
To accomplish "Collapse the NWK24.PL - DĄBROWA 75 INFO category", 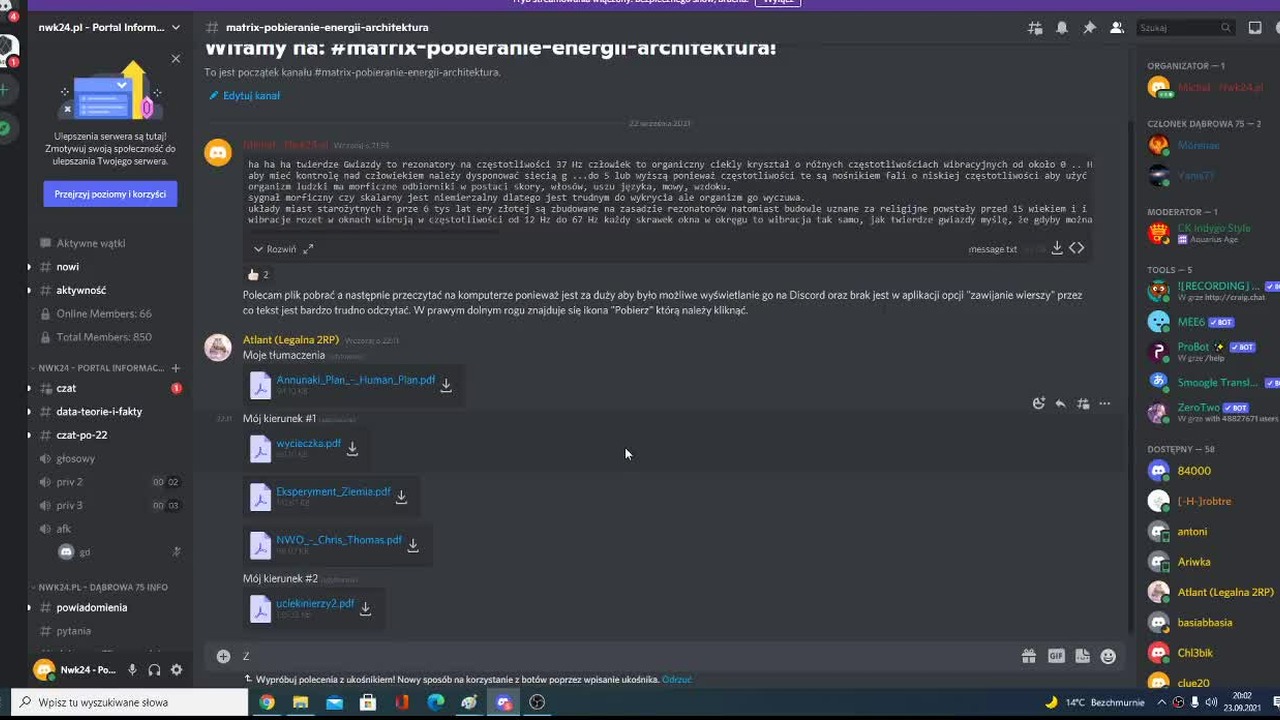I will (103, 587).
